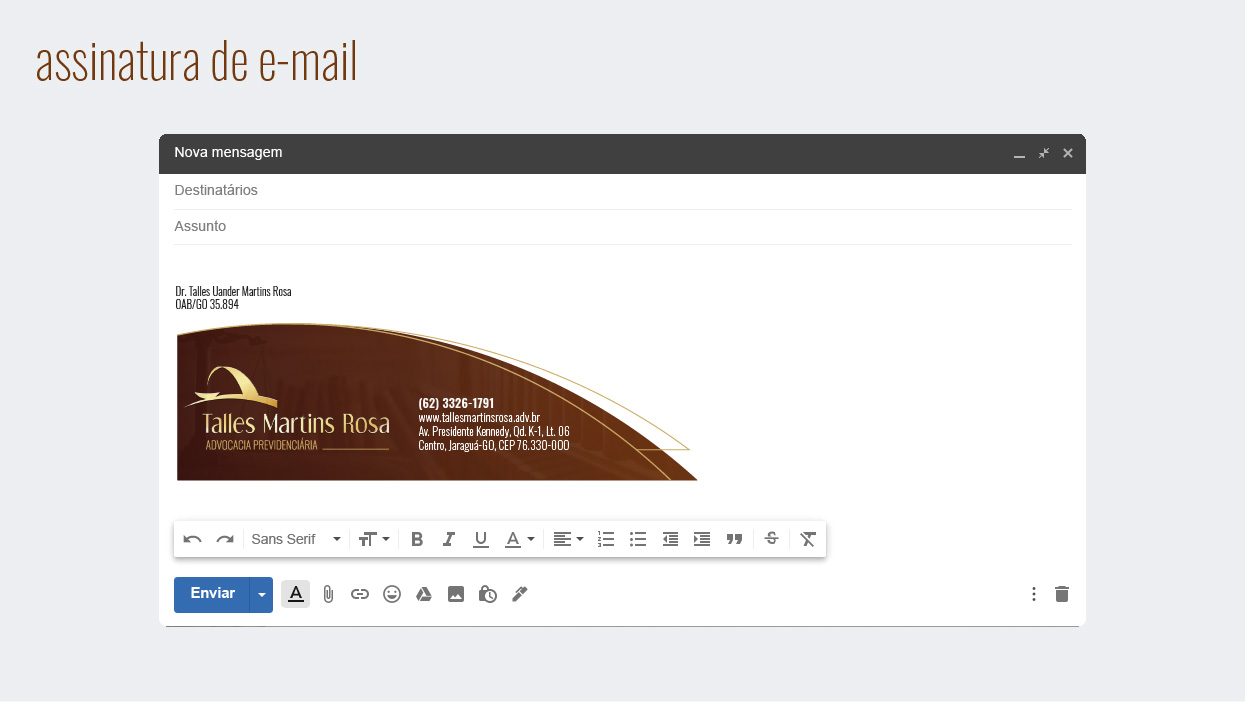Screen dimensions: 1245x702
Task: Insert a bulleted list
Action: click(x=638, y=539)
